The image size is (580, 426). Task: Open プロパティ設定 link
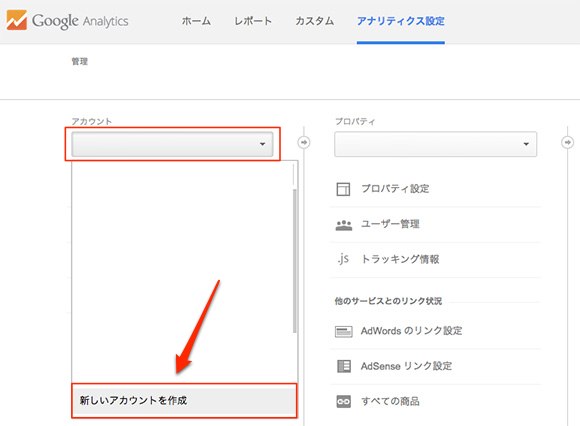click(395, 189)
